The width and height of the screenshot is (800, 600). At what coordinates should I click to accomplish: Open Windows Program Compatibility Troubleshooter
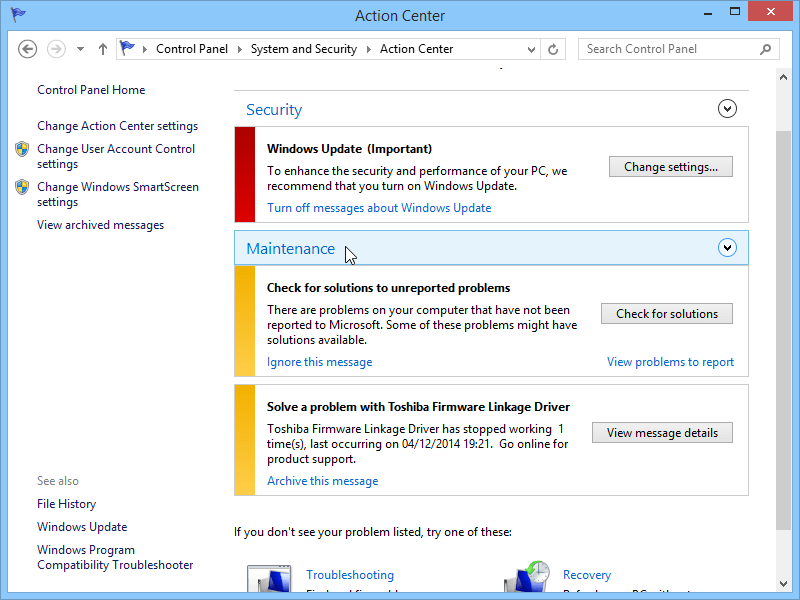tap(115, 557)
